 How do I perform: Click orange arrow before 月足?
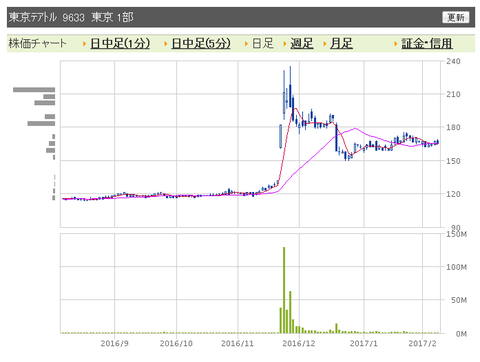pos(325,44)
